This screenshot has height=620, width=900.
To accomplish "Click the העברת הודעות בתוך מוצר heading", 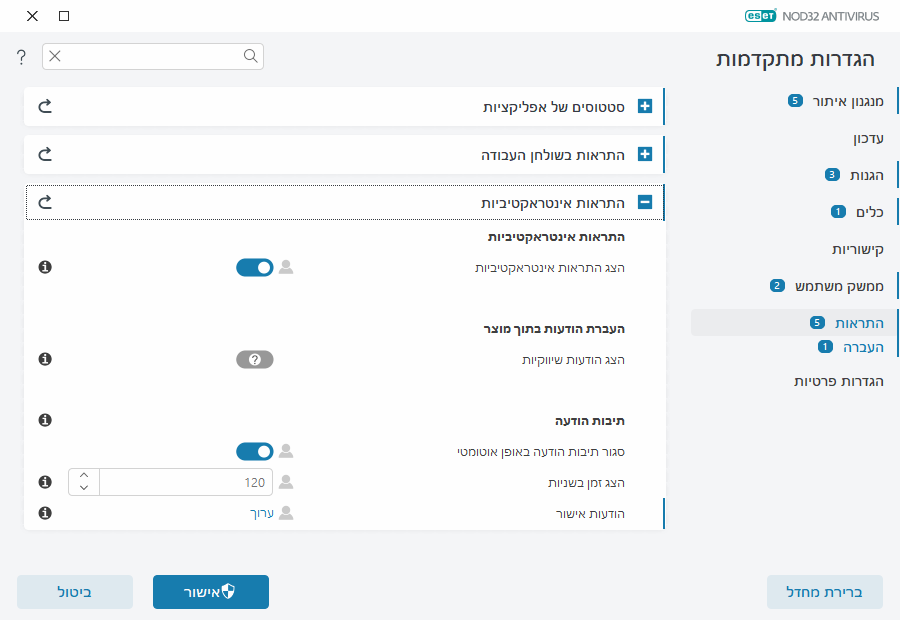I will pyautogui.click(x=554, y=329).
